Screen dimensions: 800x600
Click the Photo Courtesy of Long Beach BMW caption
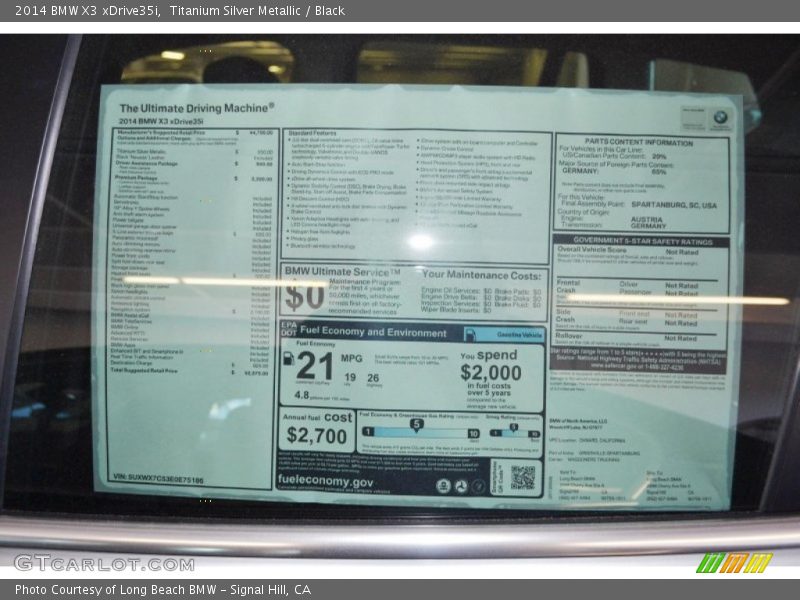coord(163,590)
